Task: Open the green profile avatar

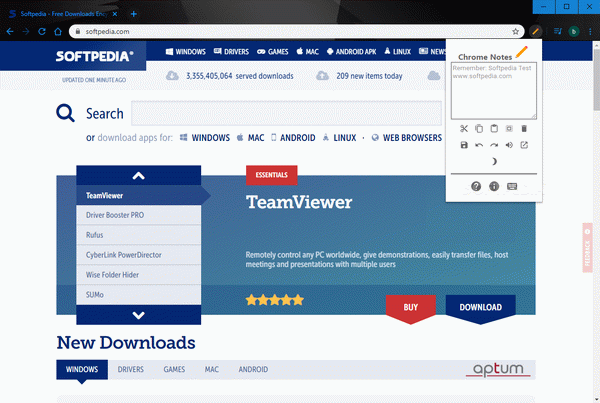Action: [574, 31]
